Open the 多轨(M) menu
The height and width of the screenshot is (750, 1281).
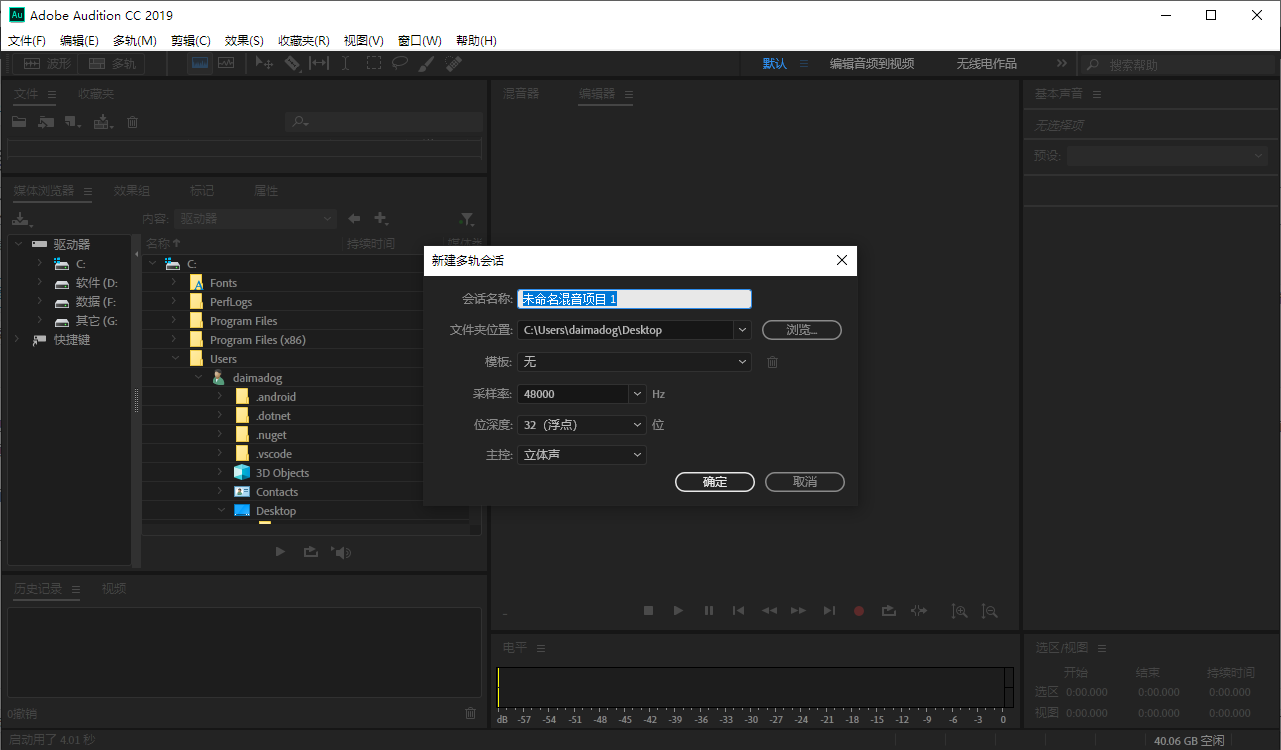135,41
